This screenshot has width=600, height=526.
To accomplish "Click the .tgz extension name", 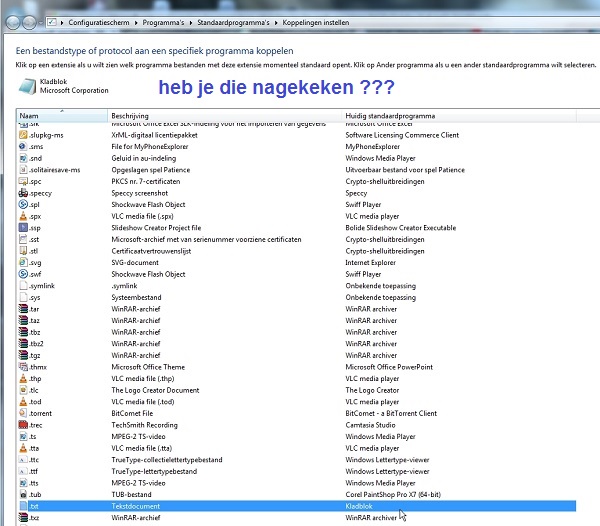I will pyautogui.click(x=35, y=355).
